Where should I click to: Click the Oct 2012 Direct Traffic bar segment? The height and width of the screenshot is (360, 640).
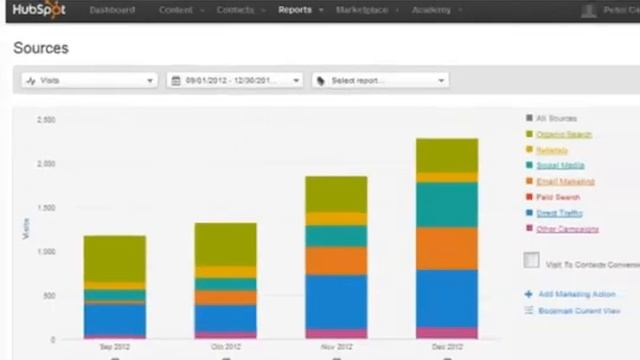226,318
